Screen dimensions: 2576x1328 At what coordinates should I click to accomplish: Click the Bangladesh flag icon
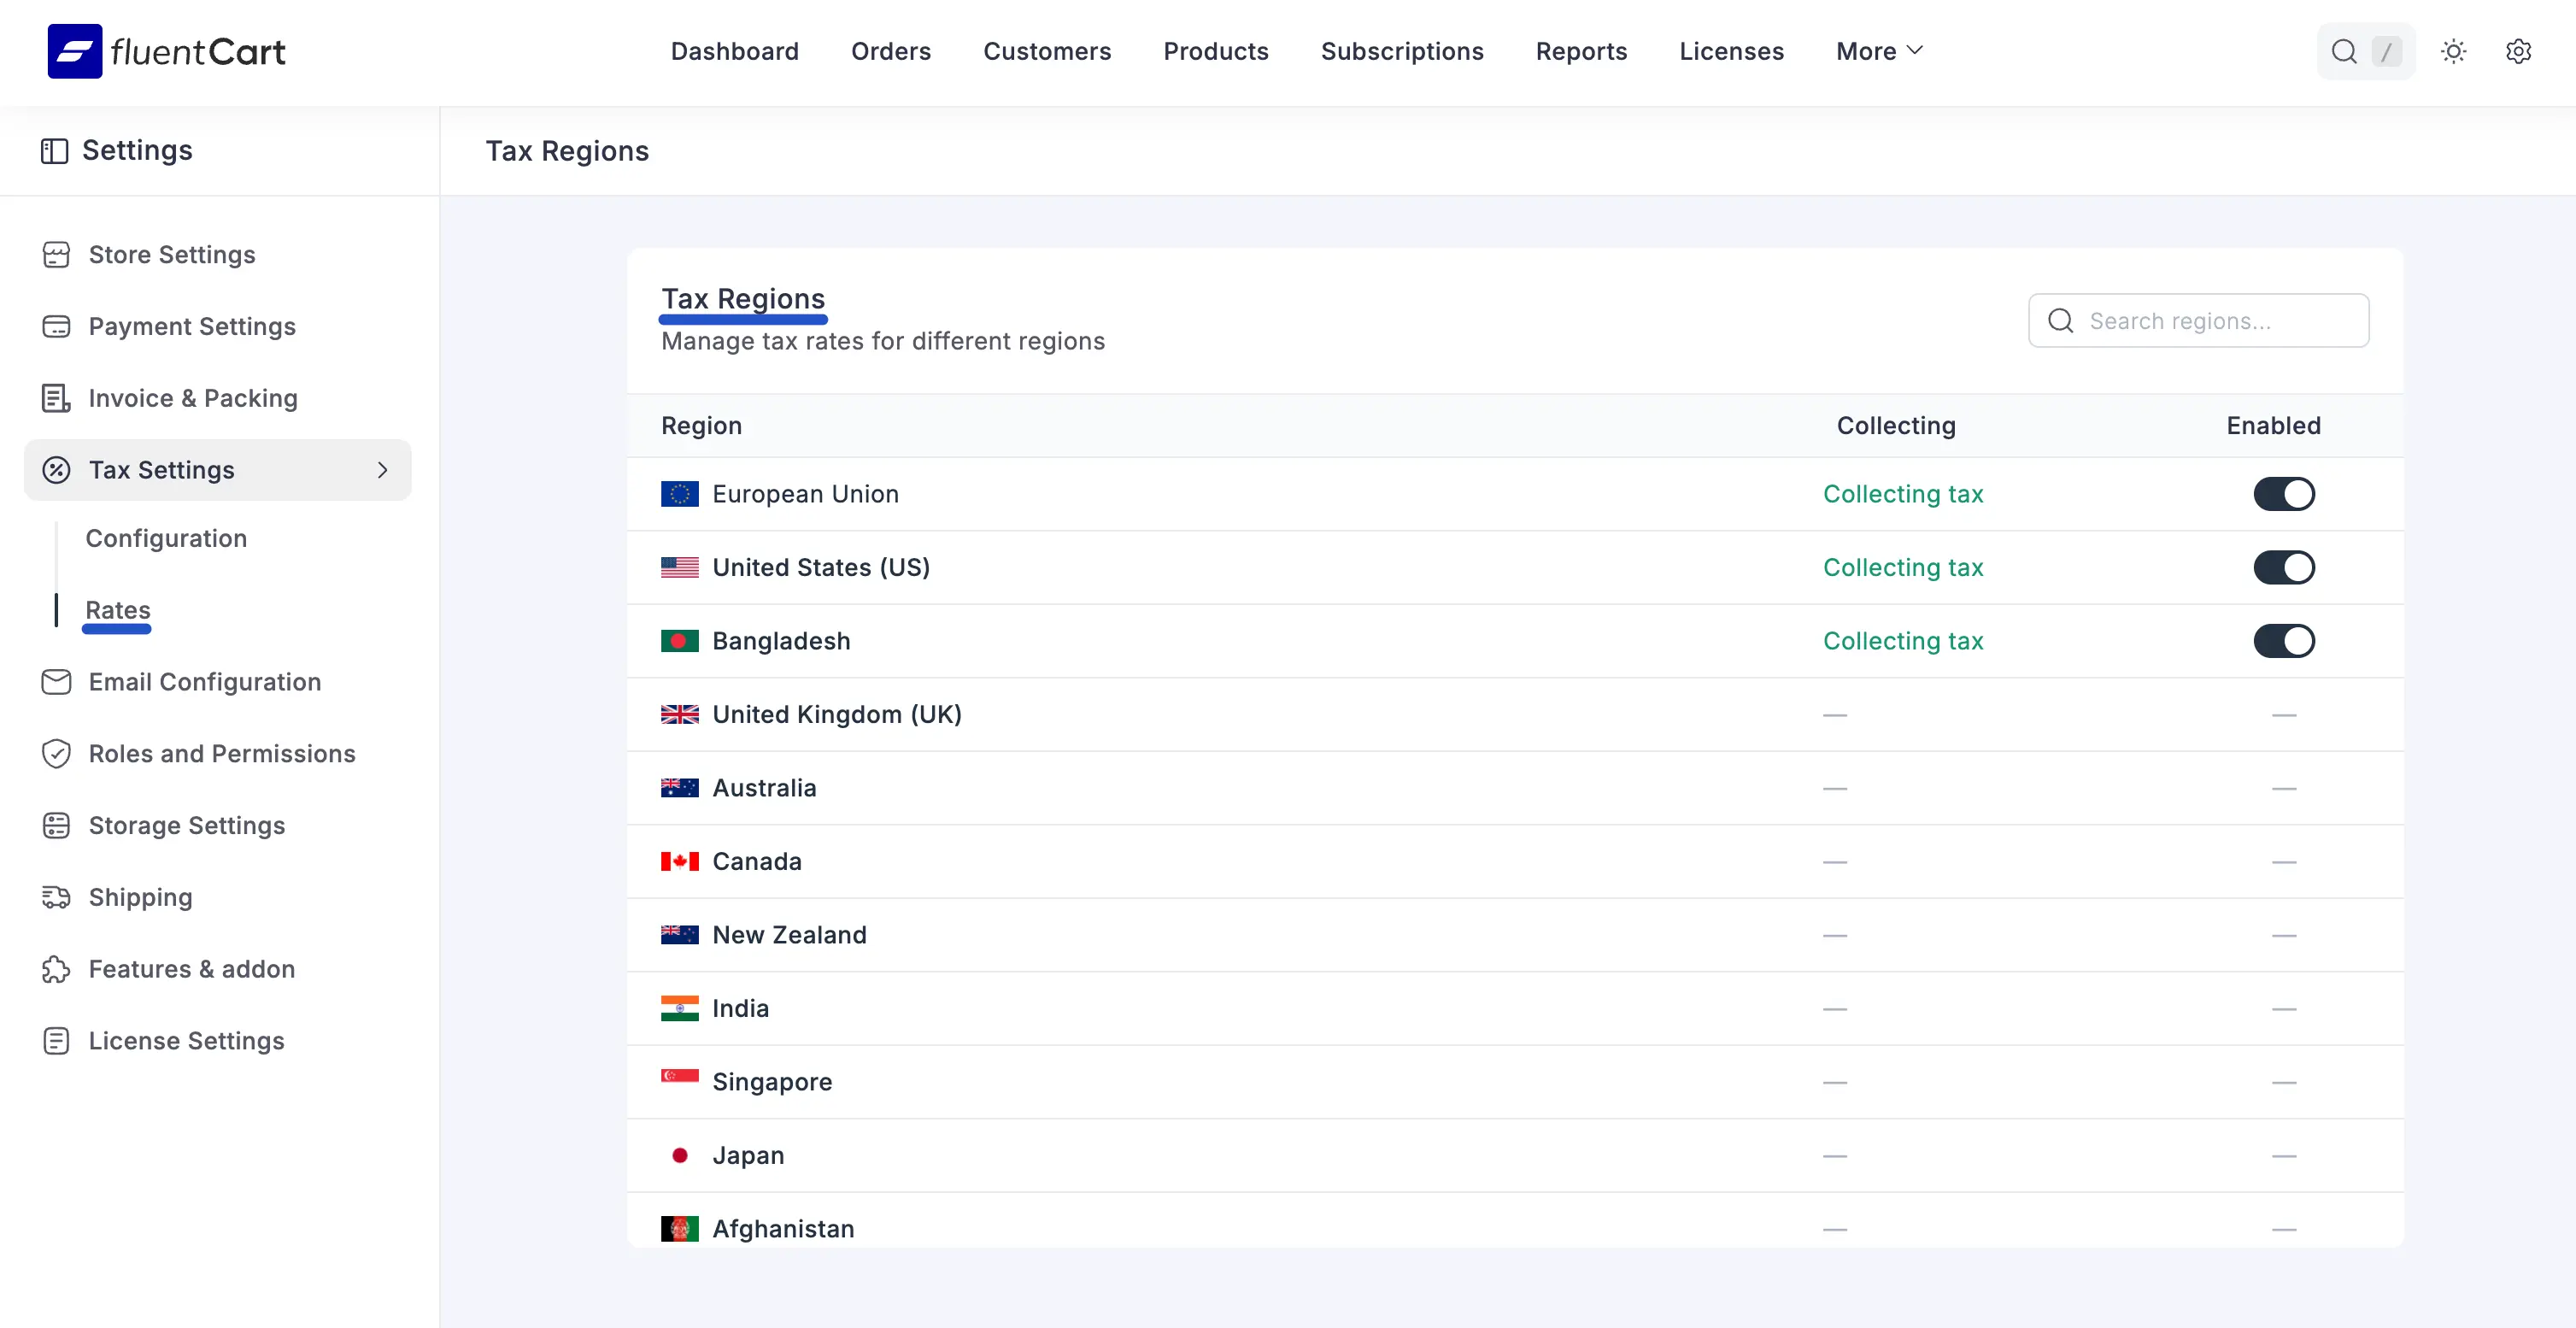tap(679, 641)
